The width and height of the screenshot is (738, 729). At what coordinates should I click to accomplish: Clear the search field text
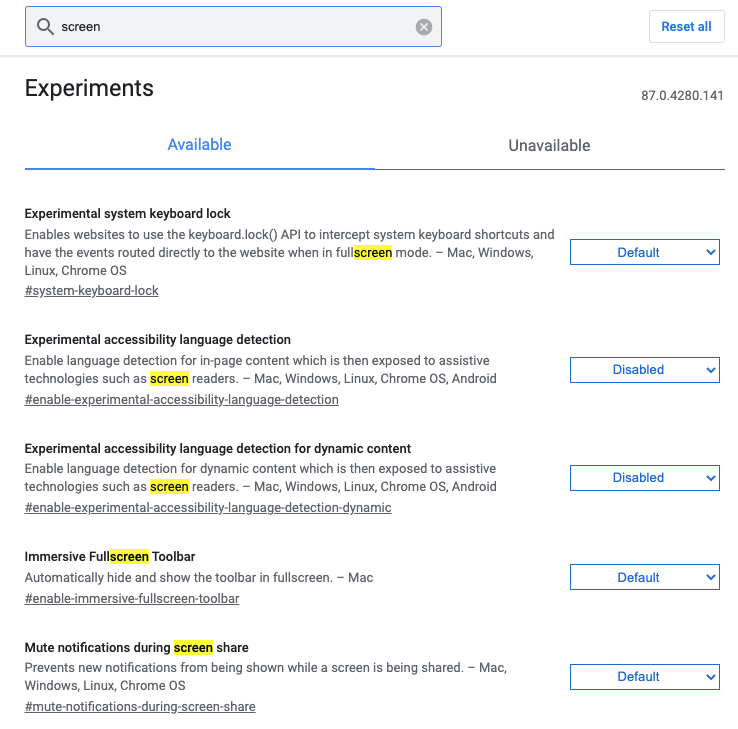coord(424,27)
